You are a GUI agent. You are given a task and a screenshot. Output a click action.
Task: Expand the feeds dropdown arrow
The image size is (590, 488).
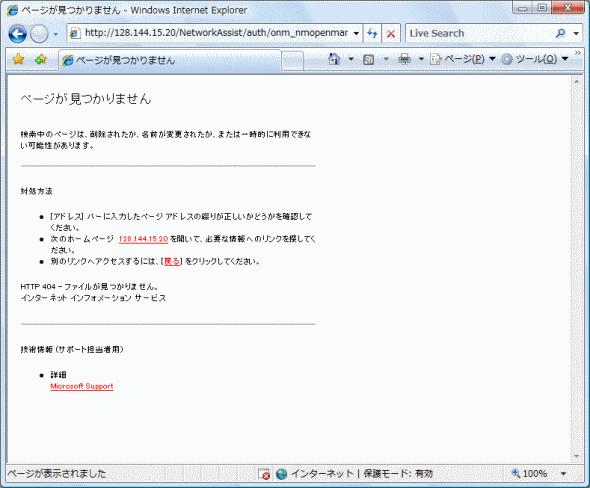point(386,59)
